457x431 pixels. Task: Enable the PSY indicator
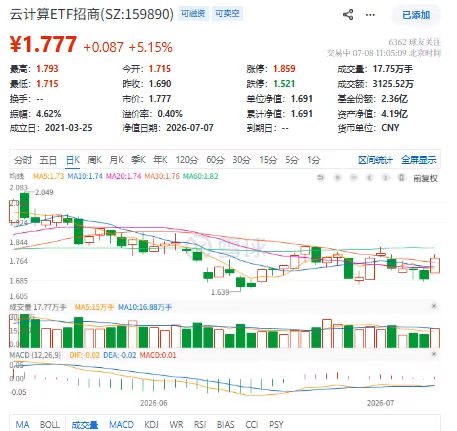click(276, 425)
